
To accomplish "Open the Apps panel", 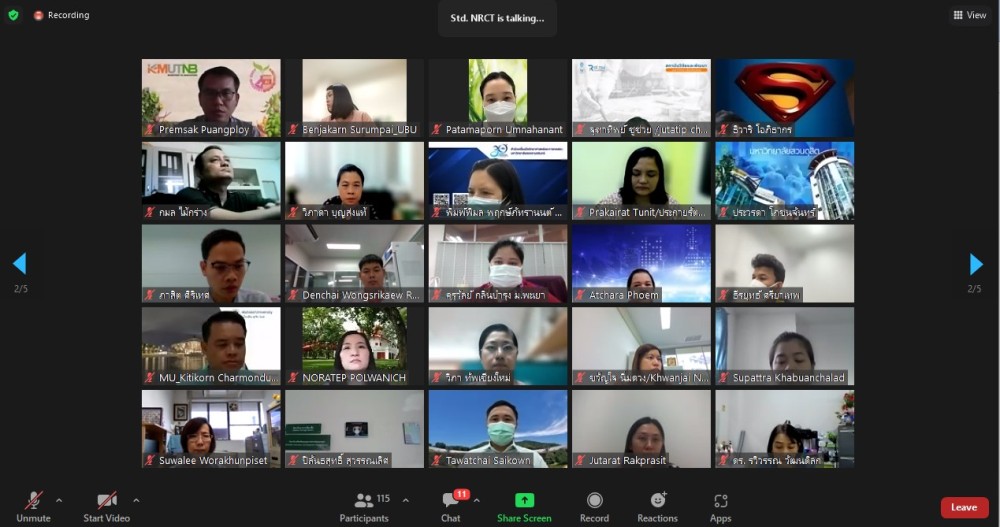I will point(720,501).
